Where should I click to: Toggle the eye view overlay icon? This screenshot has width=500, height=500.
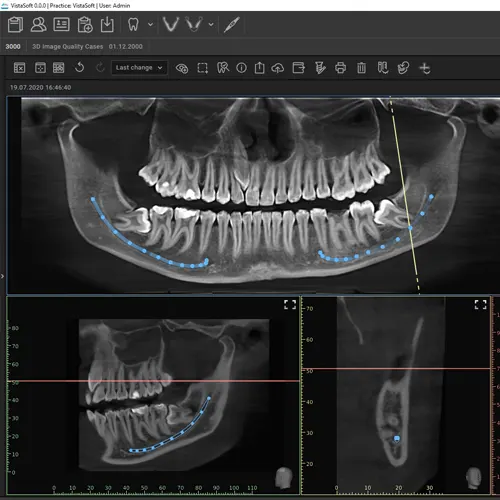pyautogui.click(x=182, y=68)
